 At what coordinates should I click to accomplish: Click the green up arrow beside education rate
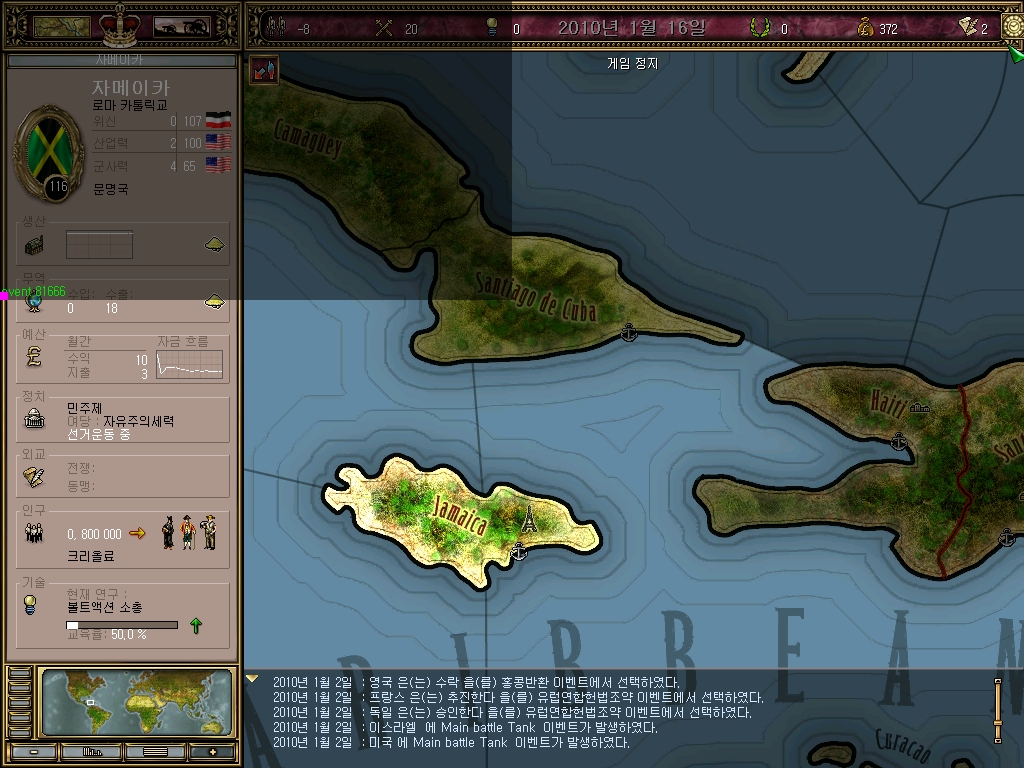196,626
